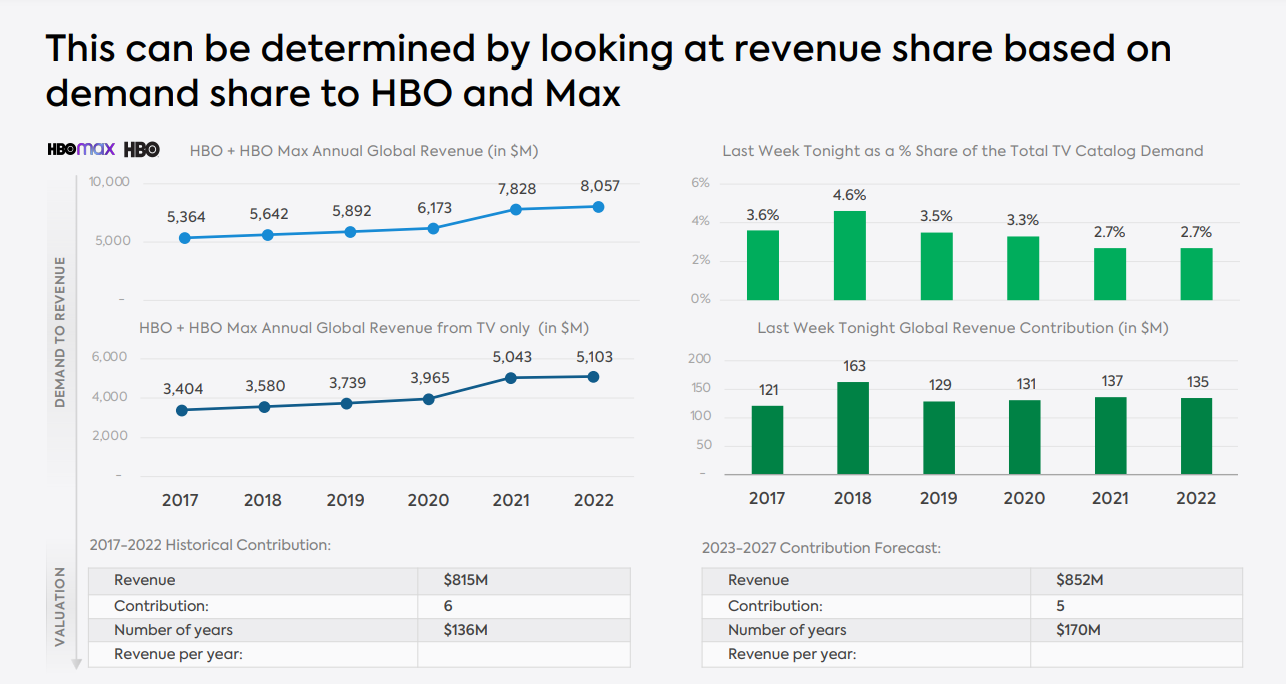Select the cell containing 6 in historical table
The height and width of the screenshot is (684, 1286).
click(524, 605)
